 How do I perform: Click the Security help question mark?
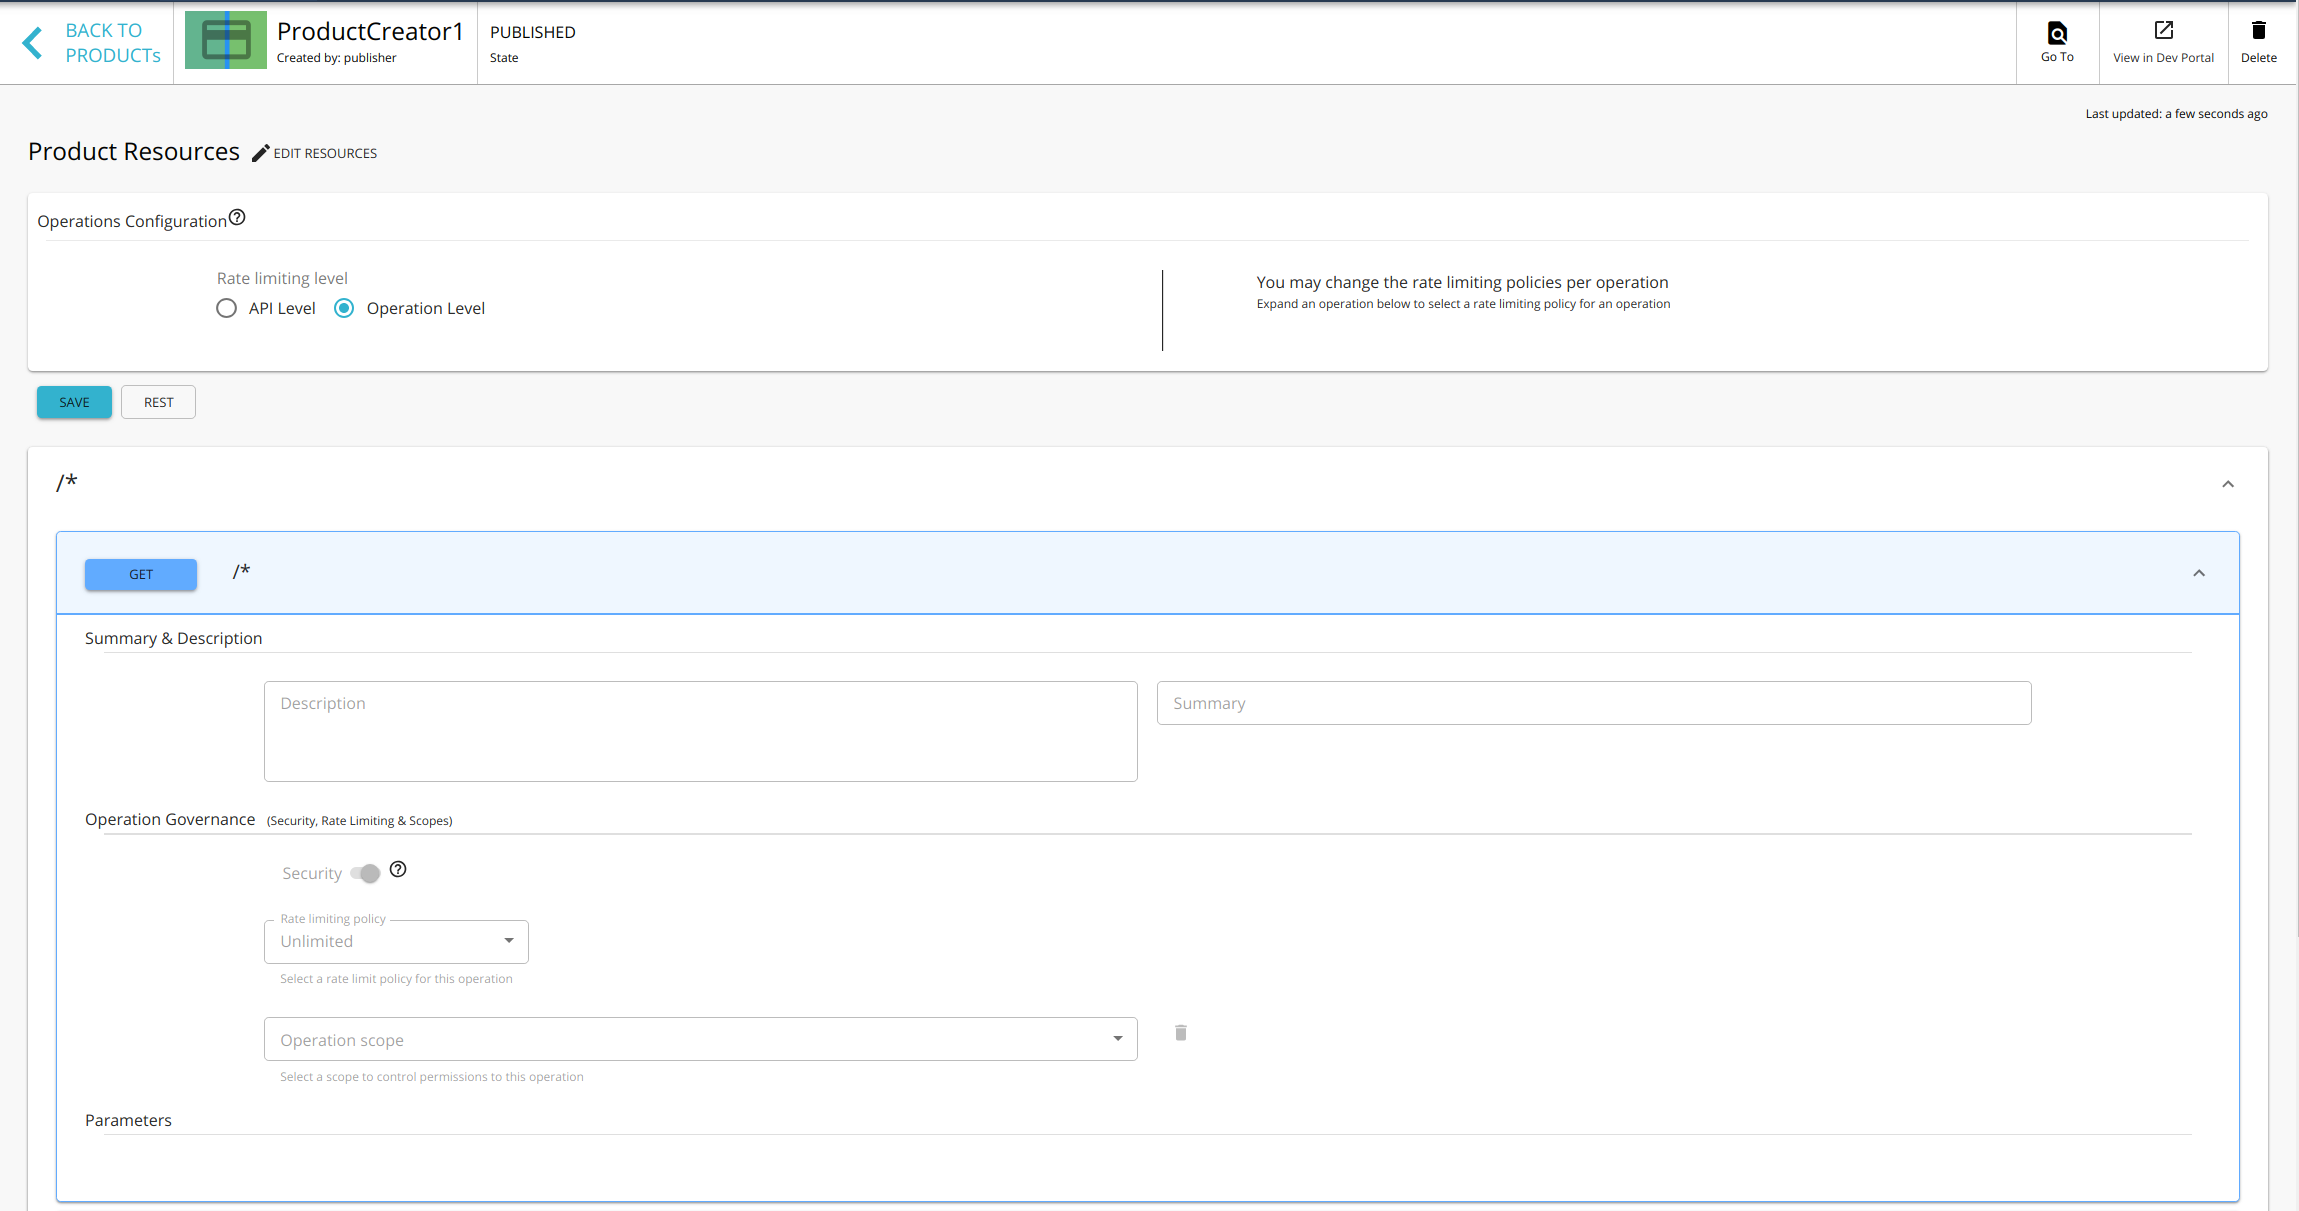(397, 869)
